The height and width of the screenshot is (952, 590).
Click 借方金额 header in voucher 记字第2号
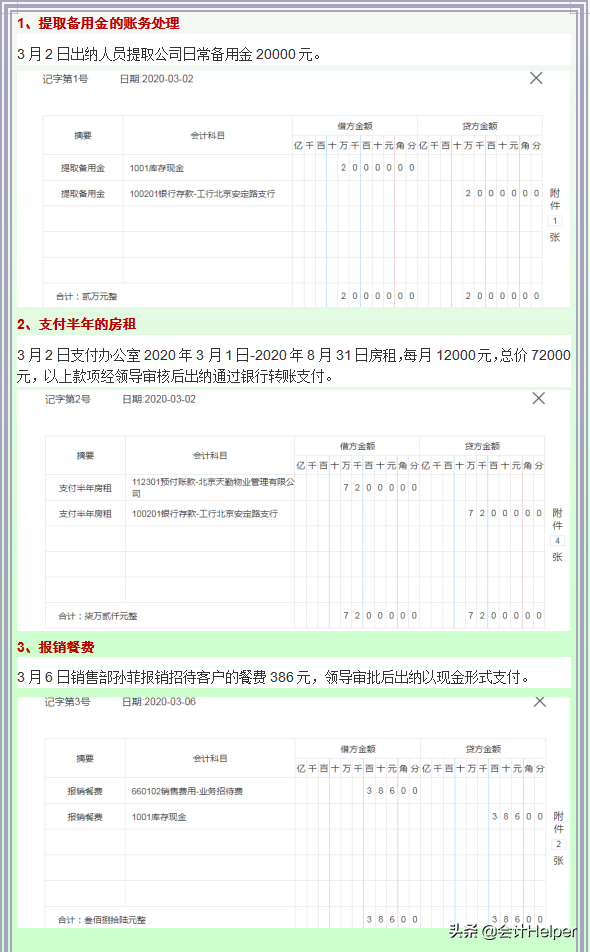tap(358, 446)
